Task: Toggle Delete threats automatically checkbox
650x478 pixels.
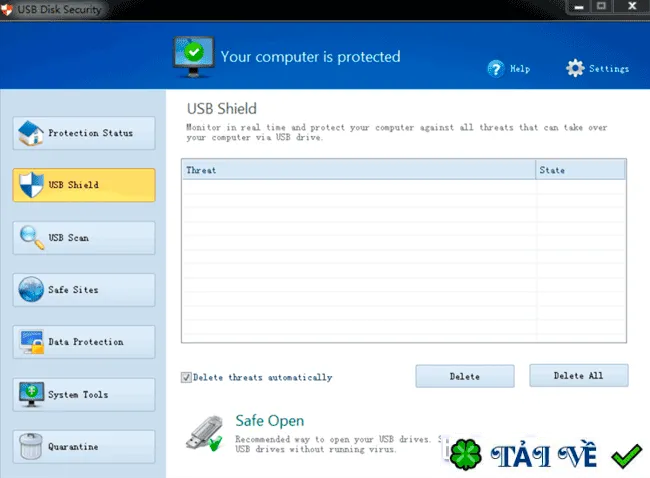Action: (x=186, y=377)
